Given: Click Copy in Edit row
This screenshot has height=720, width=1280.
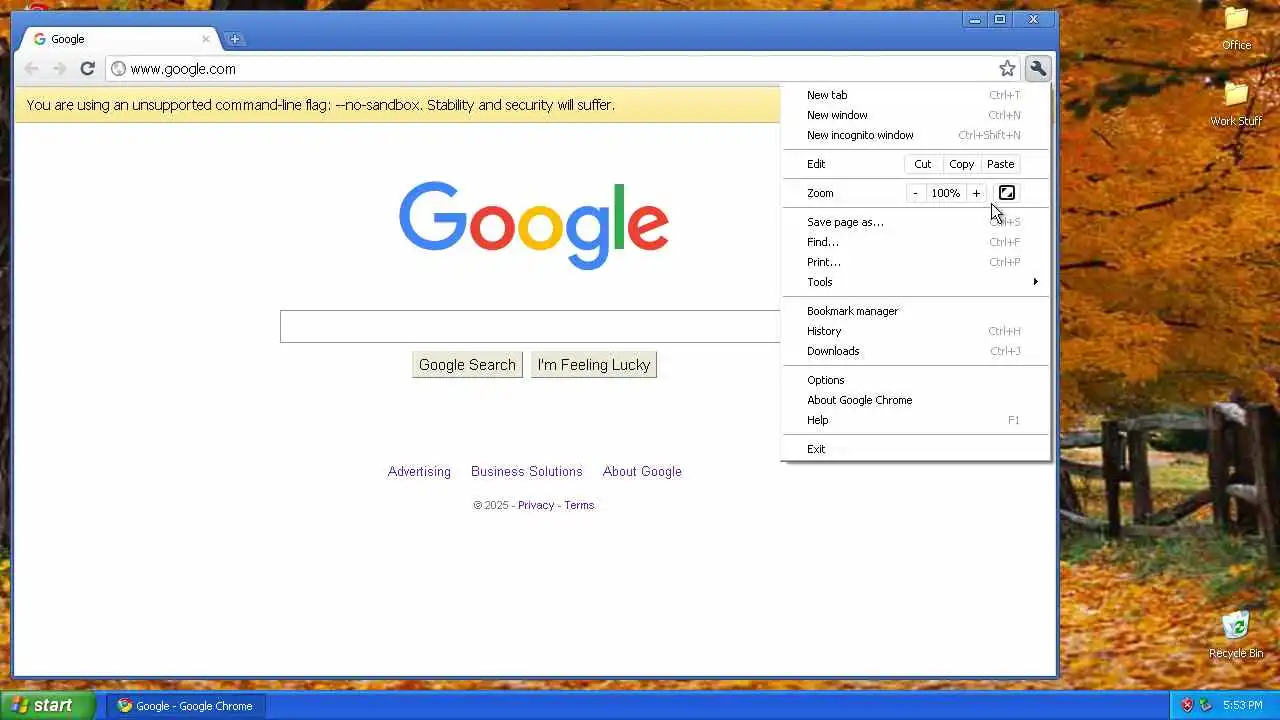Looking at the screenshot, I should (x=962, y=164).
